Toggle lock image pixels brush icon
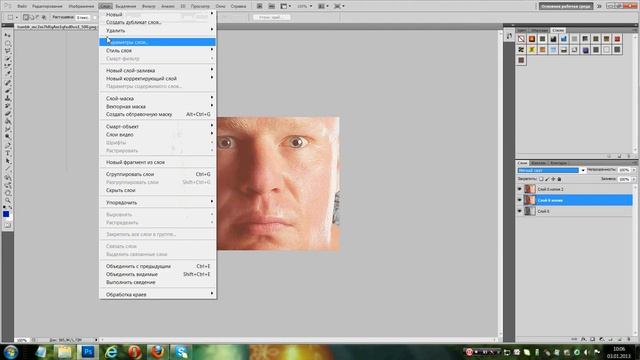The height and width of the screenshot is (360, 640). 547,179
